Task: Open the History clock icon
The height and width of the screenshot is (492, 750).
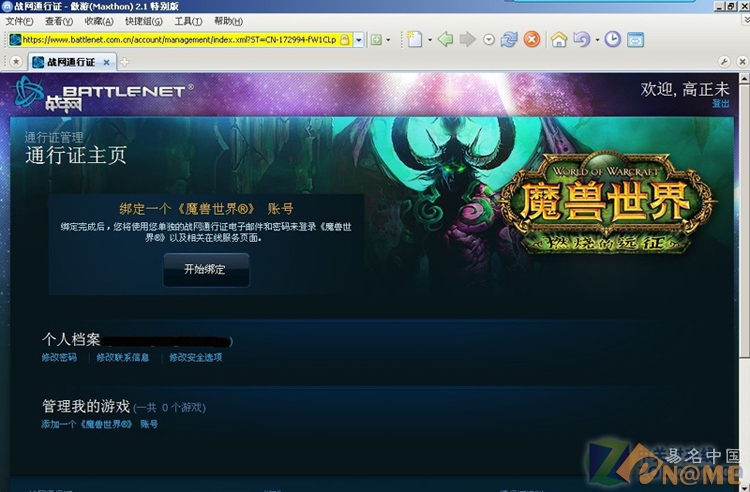Action: 613,39
